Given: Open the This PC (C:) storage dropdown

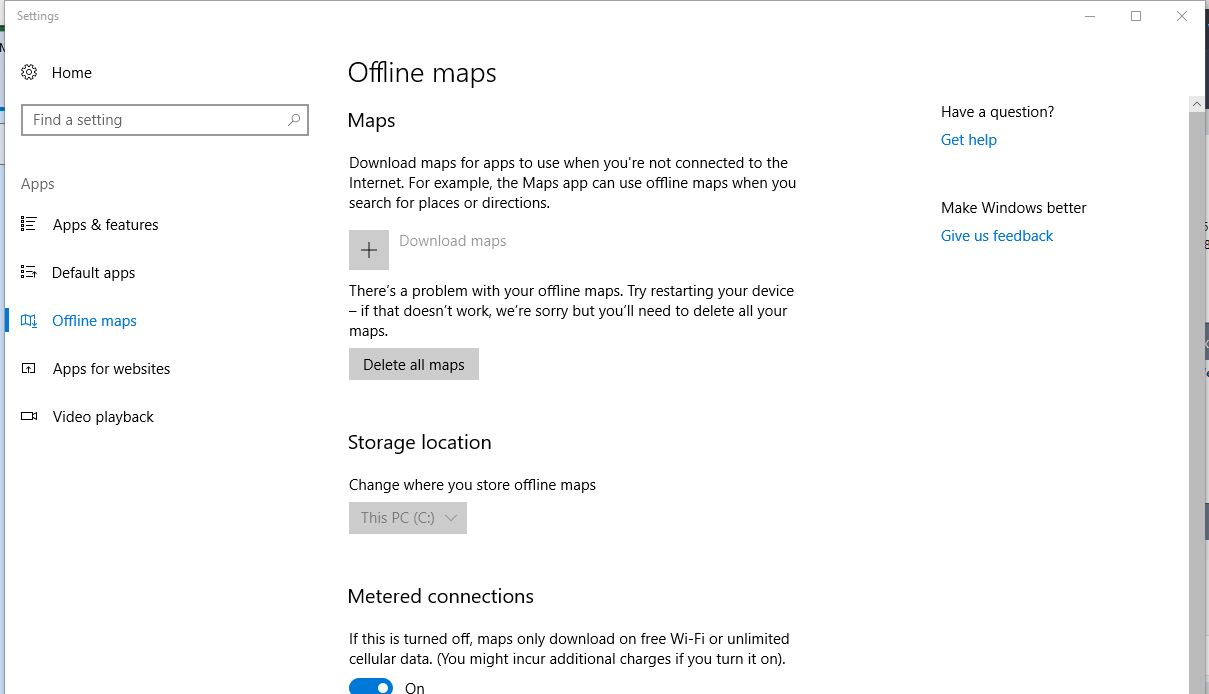Looking at the screenshot, I should click(407, 518).
